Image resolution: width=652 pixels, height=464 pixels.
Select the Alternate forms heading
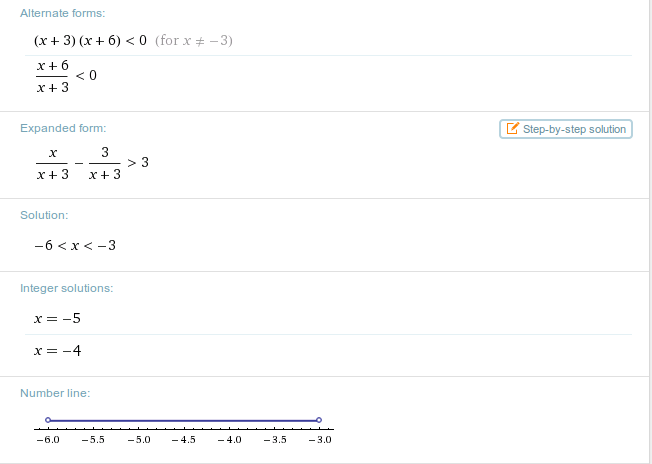point(62,13)
